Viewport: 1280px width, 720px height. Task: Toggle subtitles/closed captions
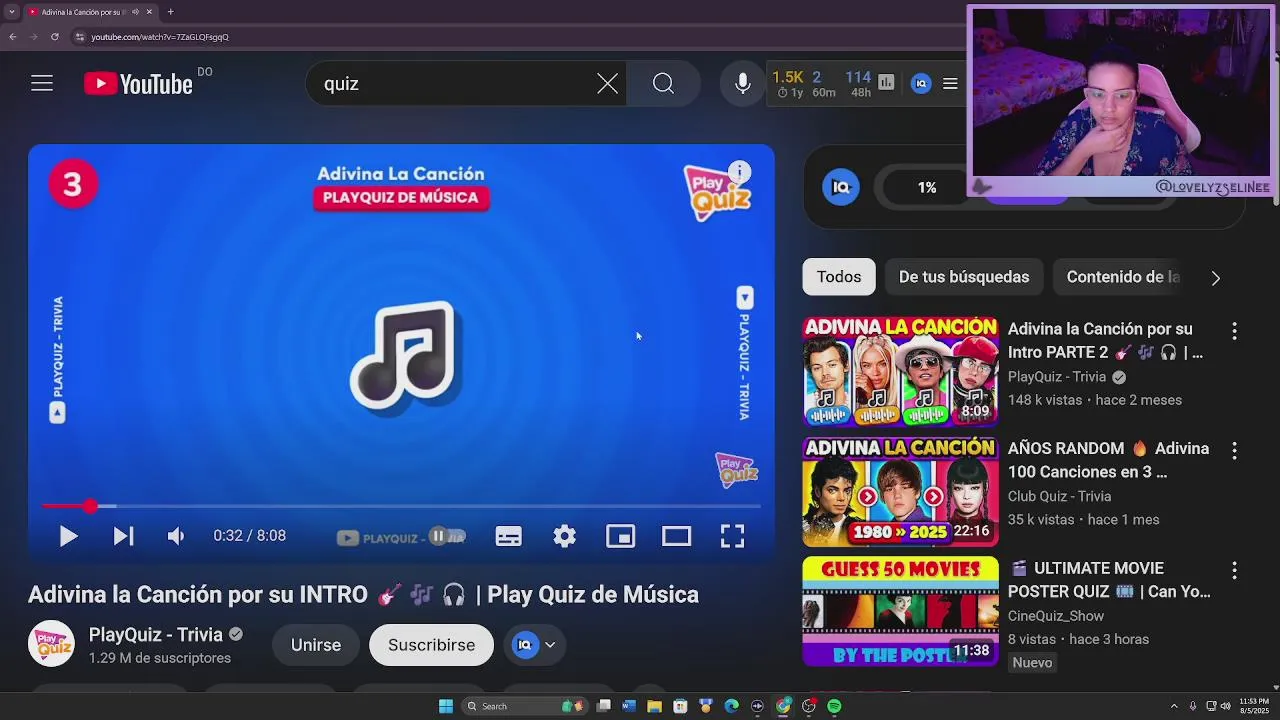click(x=508, y=536)
